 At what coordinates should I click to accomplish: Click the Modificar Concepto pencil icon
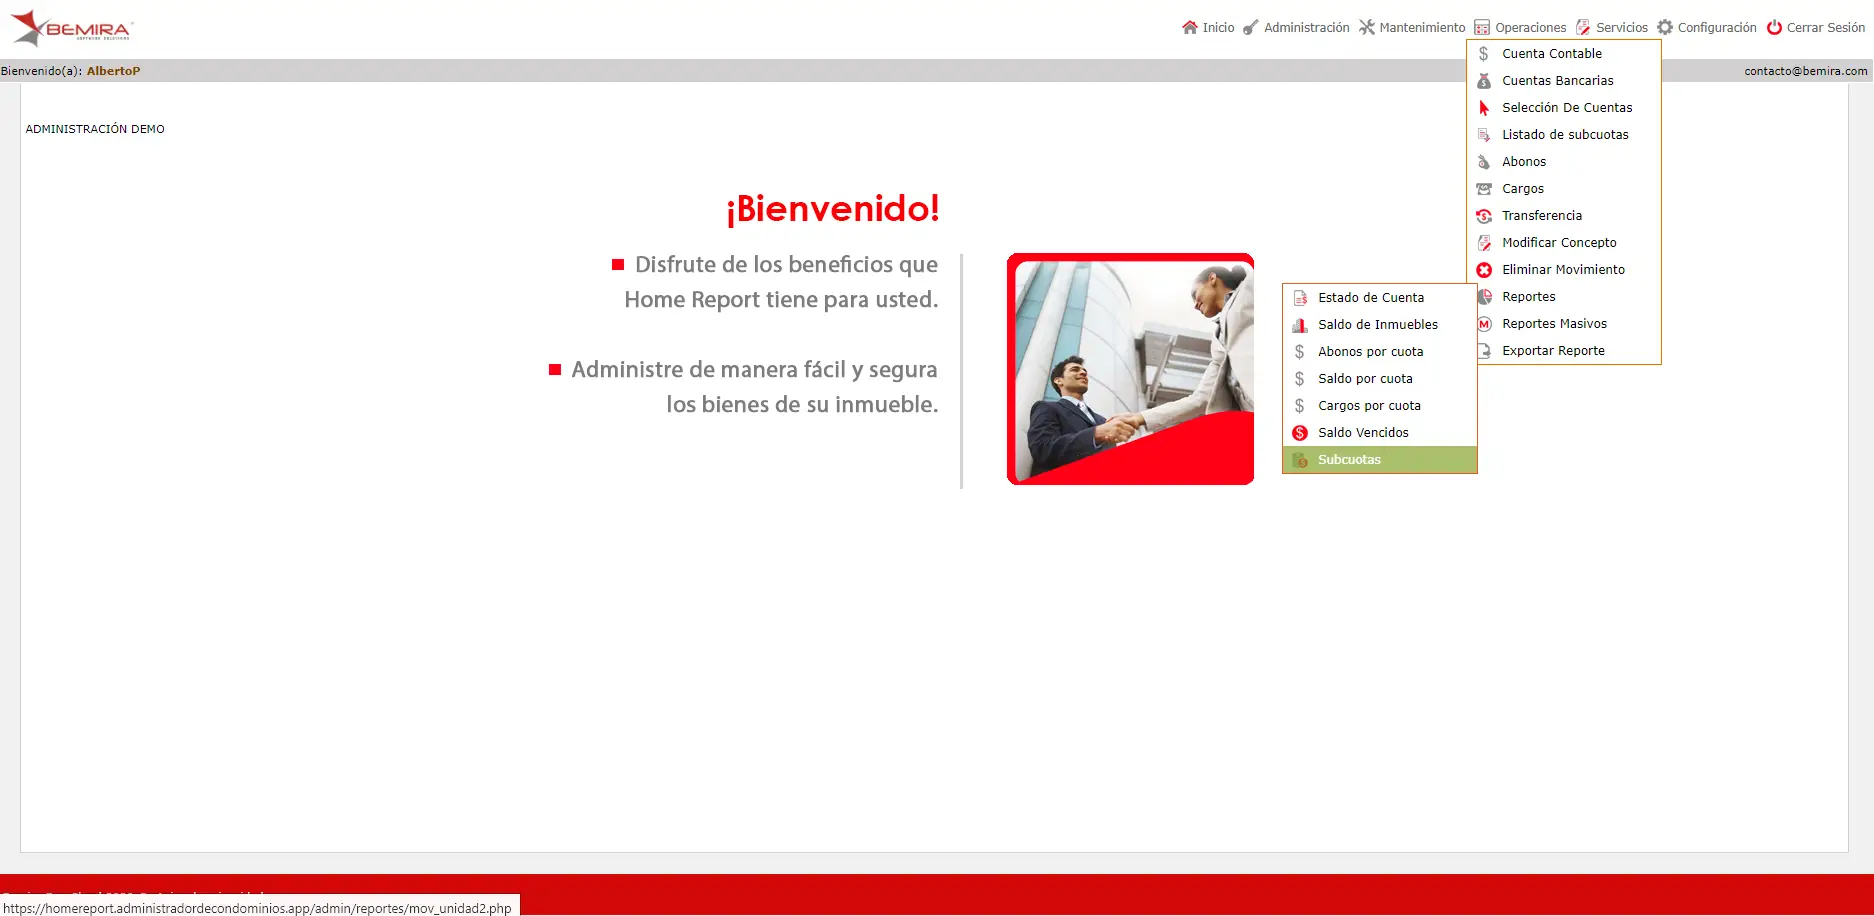click(1484, 243)
